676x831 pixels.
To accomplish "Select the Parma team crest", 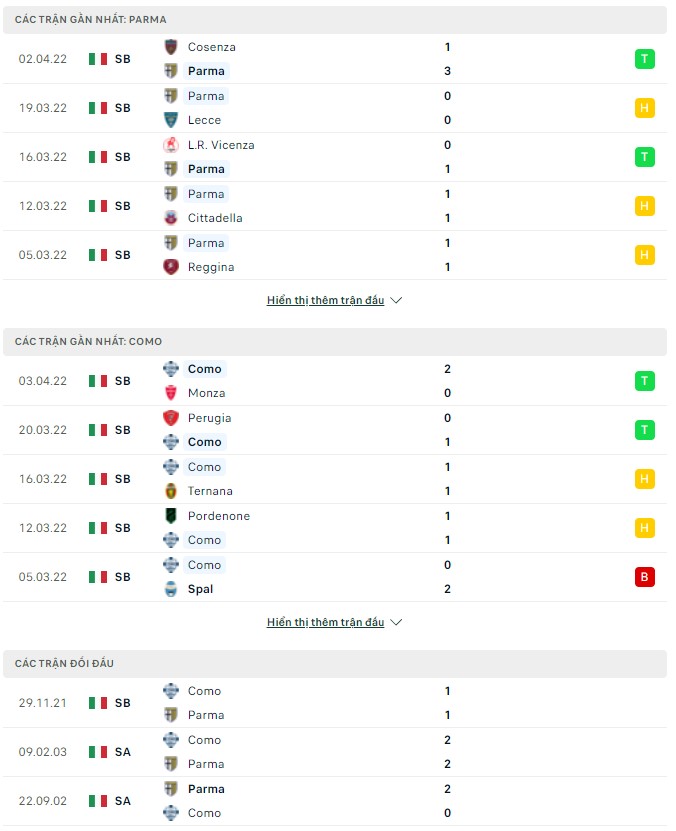I will (x=170, y=71).
